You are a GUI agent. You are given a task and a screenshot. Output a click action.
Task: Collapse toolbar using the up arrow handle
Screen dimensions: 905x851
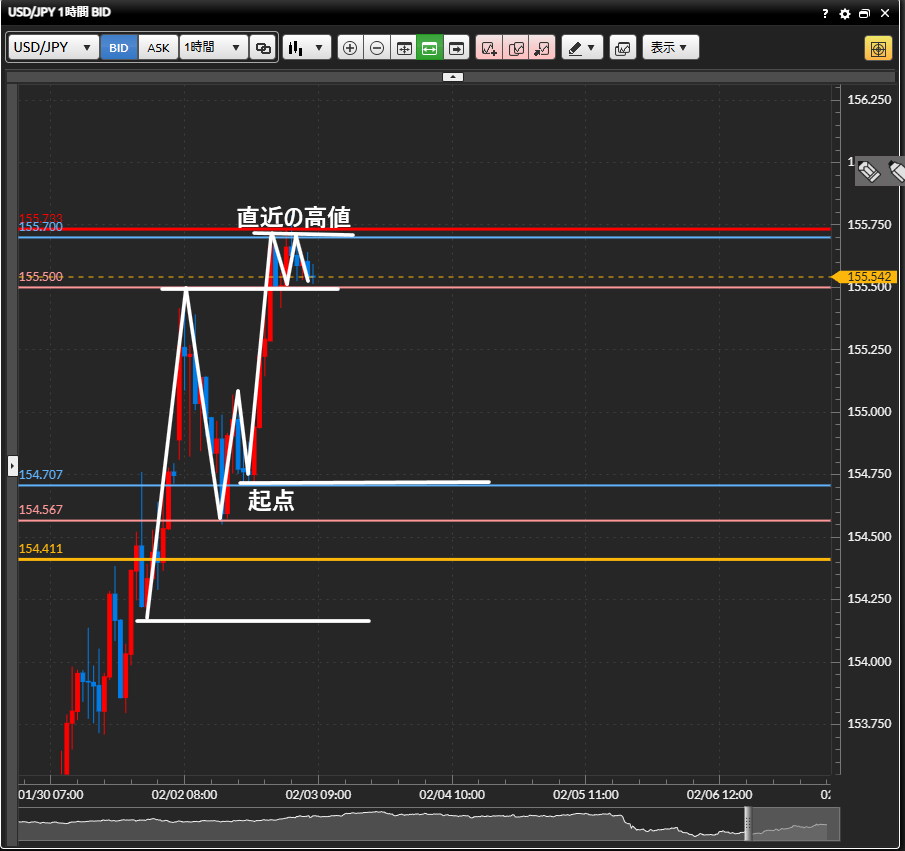[452, 76]
